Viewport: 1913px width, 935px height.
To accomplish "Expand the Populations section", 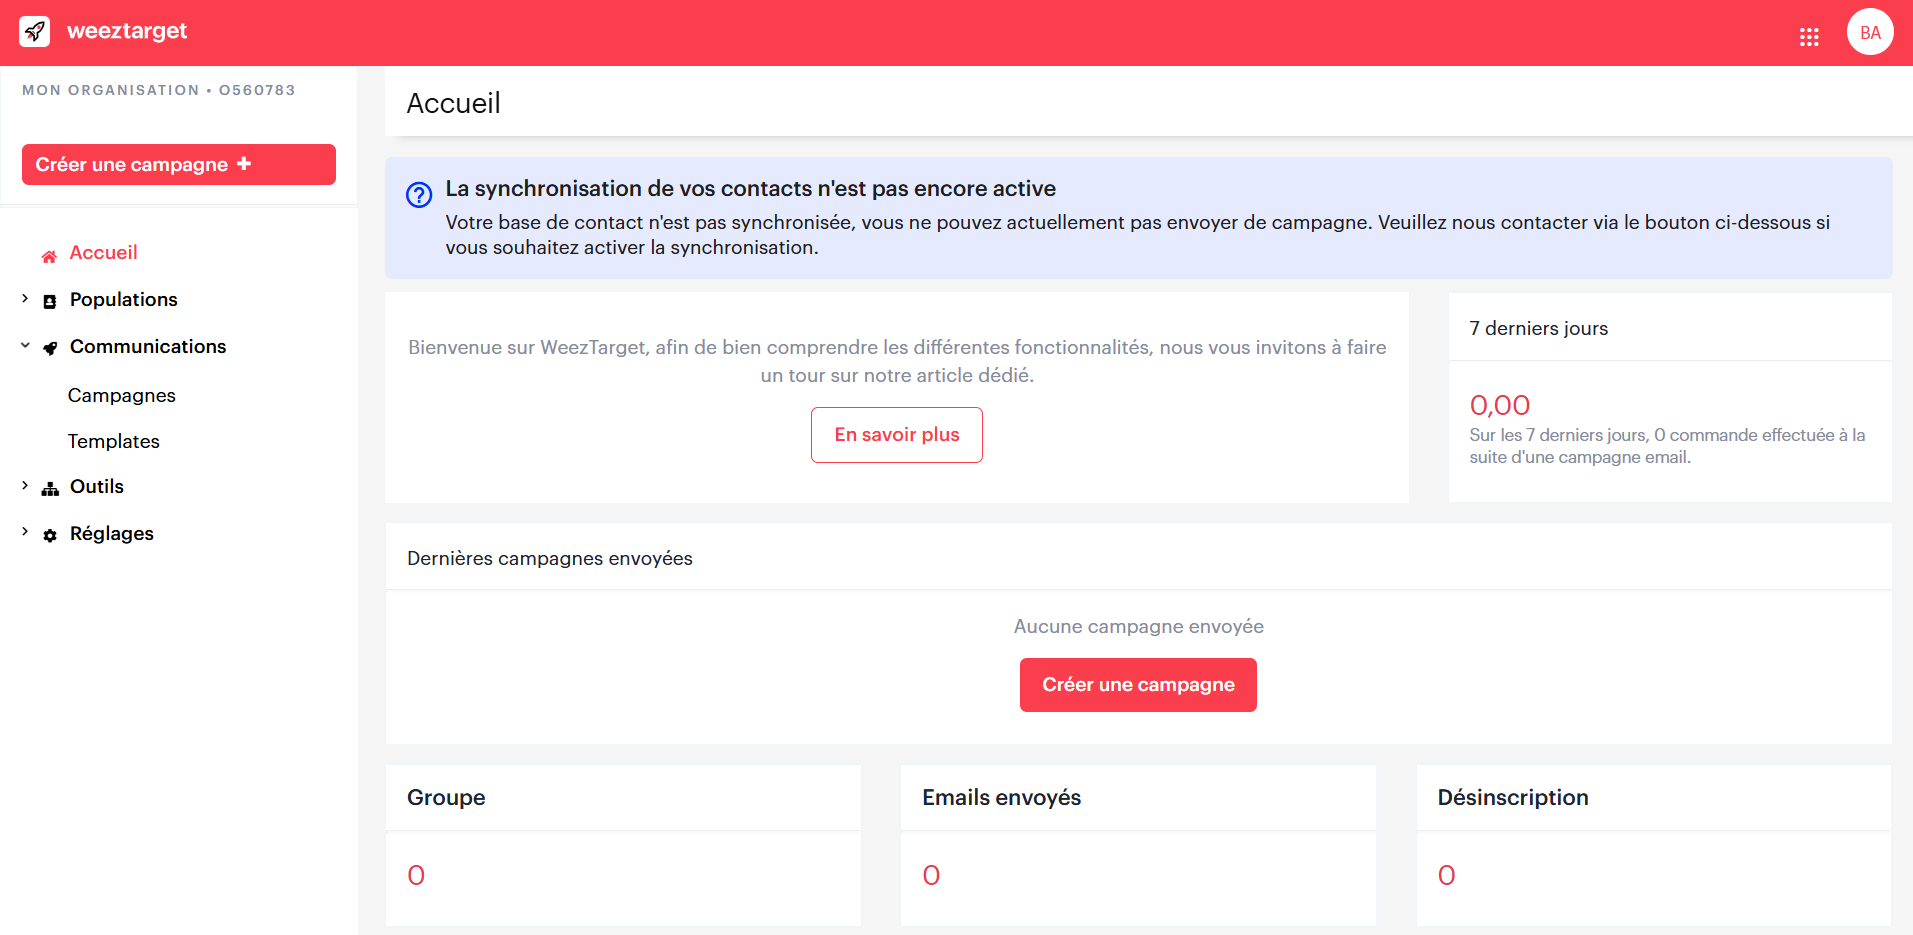I will click(24, 299).
